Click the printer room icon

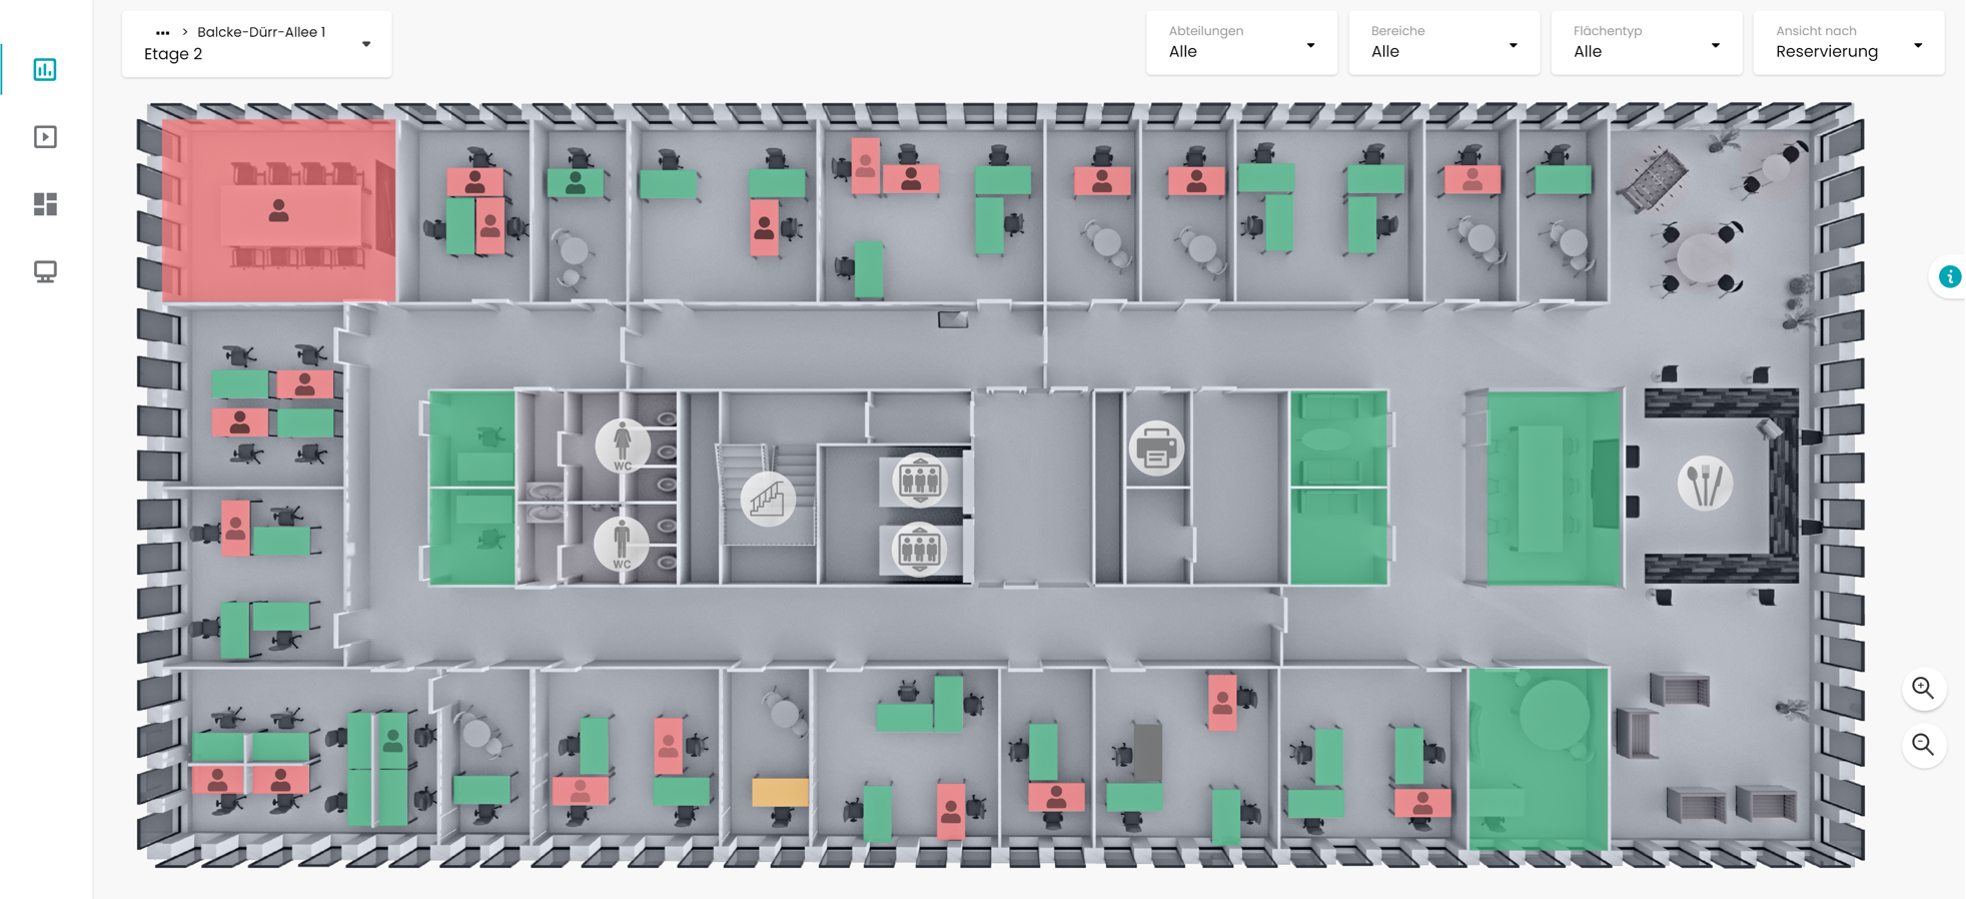pyautogui.click(x=1157, y=449)
